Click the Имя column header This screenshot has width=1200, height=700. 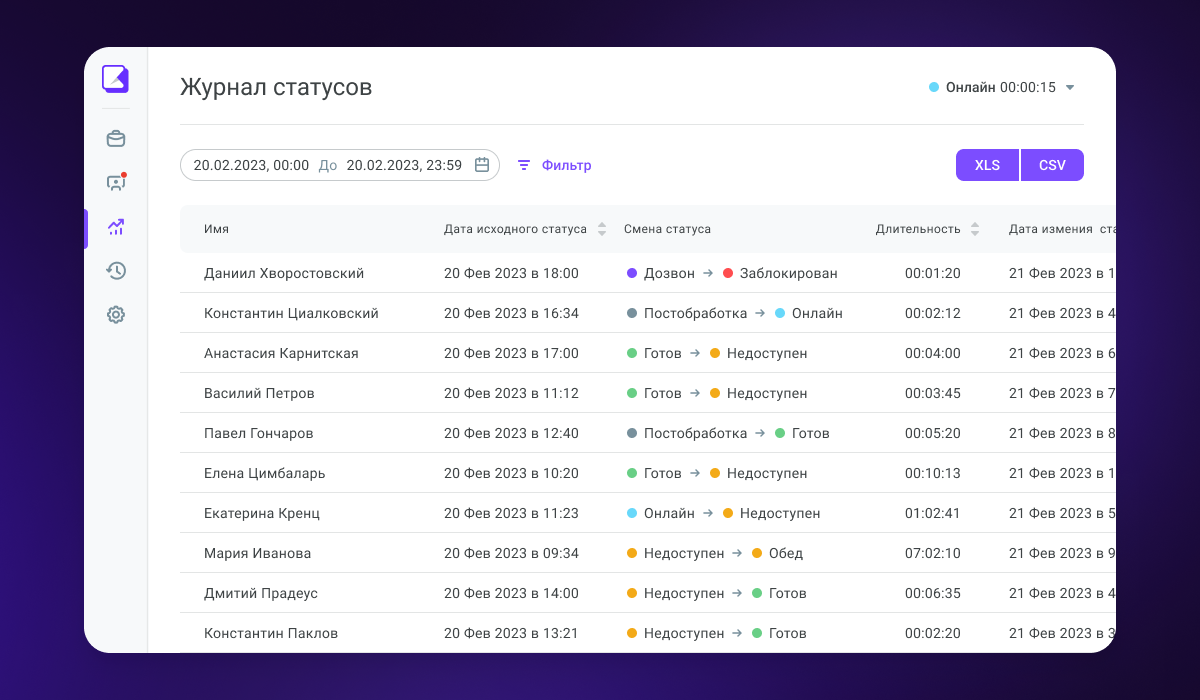click(216, 229)
